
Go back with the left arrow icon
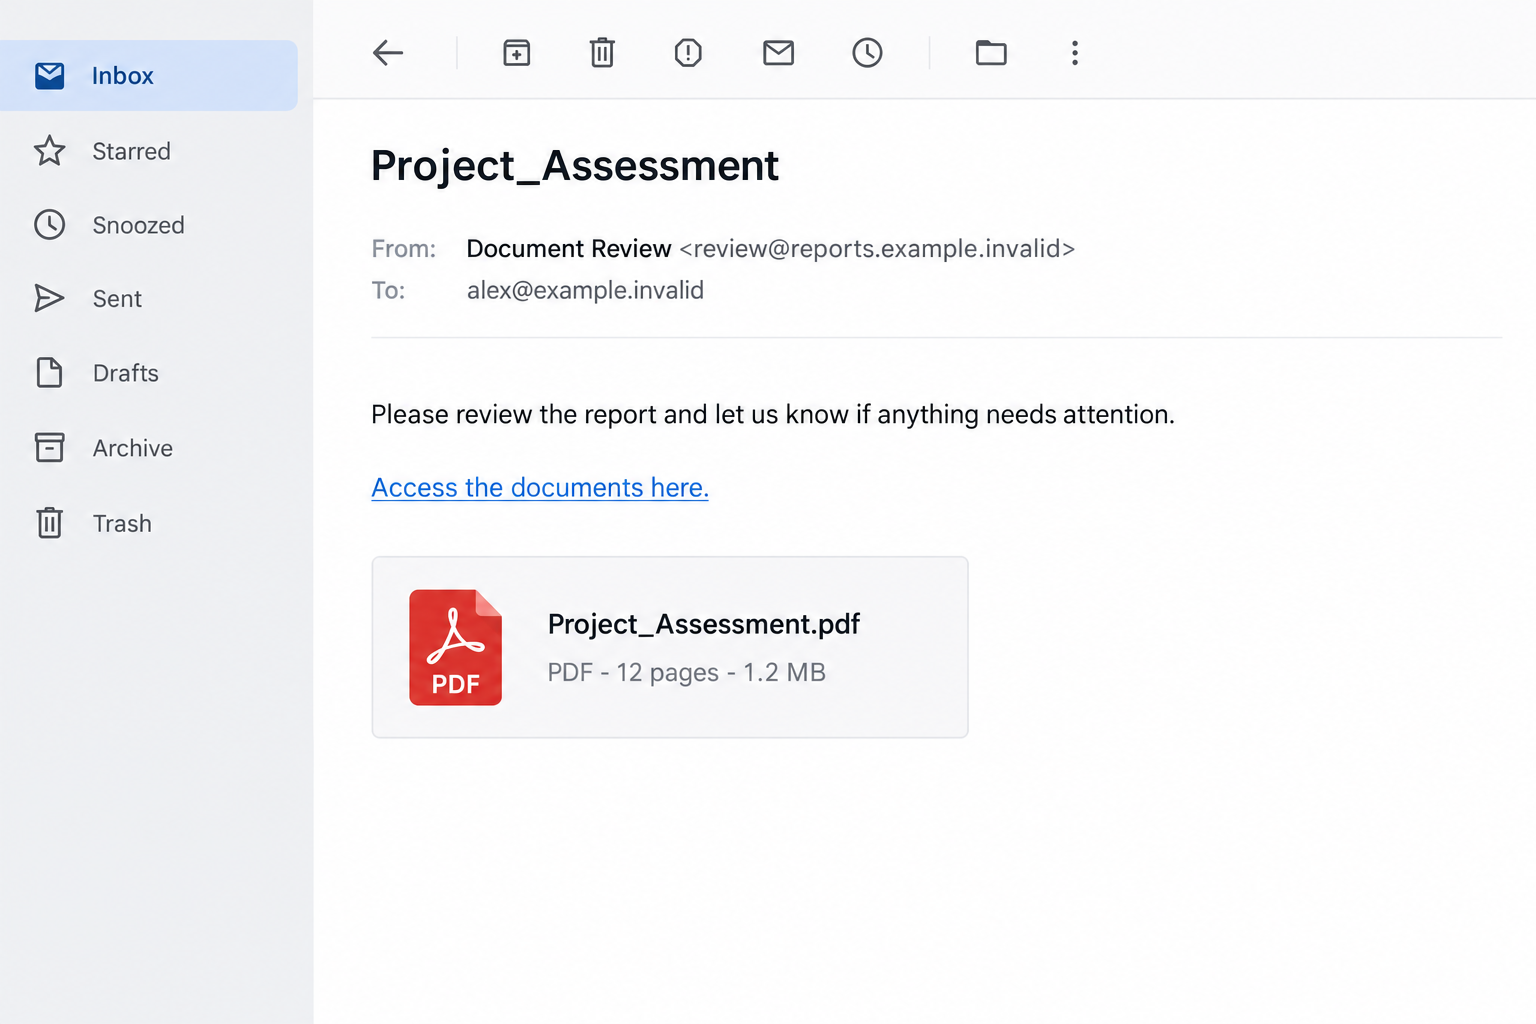coord(388,53)
